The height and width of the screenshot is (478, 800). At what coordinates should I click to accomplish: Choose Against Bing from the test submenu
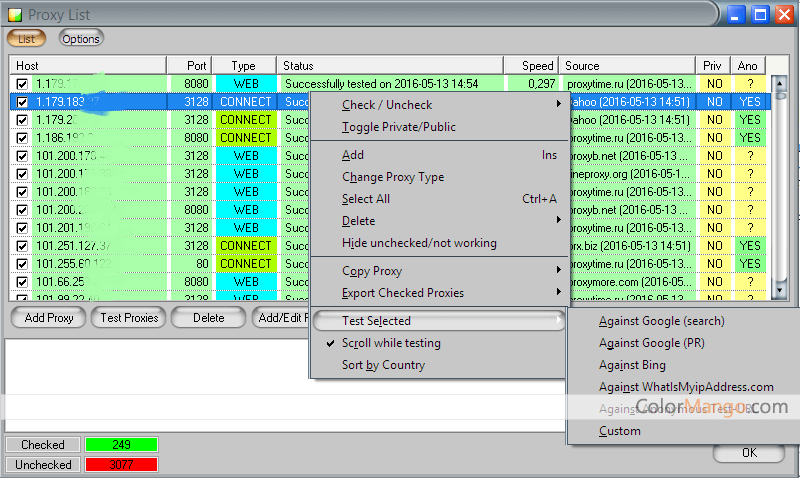click(x=632, y=365)
